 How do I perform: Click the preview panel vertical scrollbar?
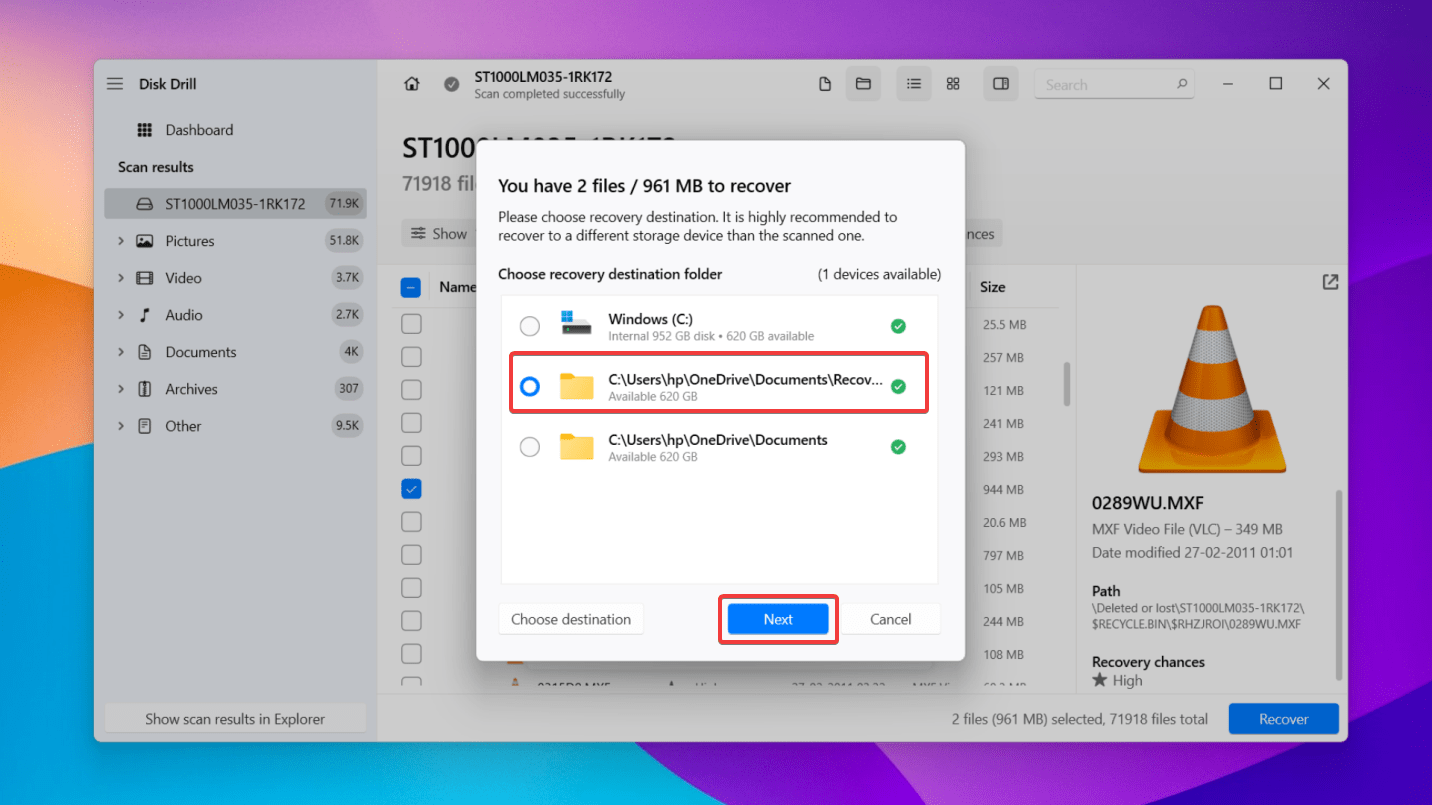[1339, 584]
